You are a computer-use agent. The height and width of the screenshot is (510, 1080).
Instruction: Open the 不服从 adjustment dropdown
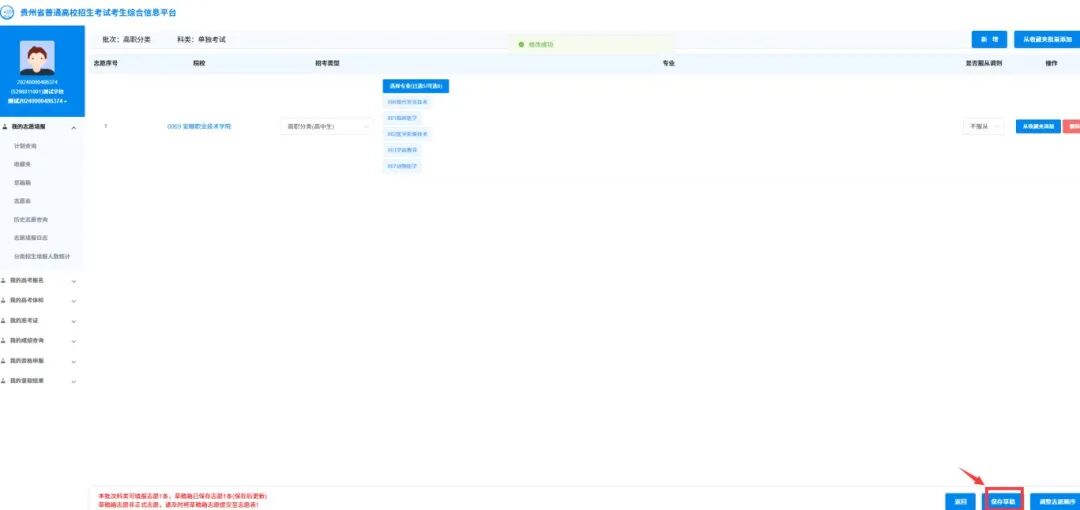[x=982, y=127]
